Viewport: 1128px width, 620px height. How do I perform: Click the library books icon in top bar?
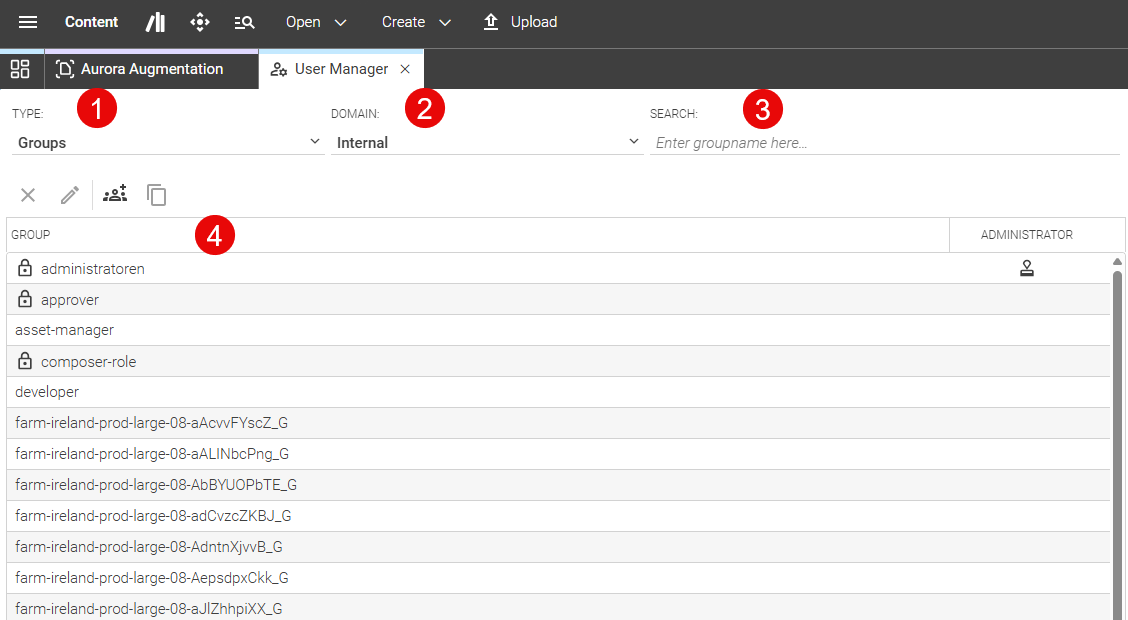(155, 22)
